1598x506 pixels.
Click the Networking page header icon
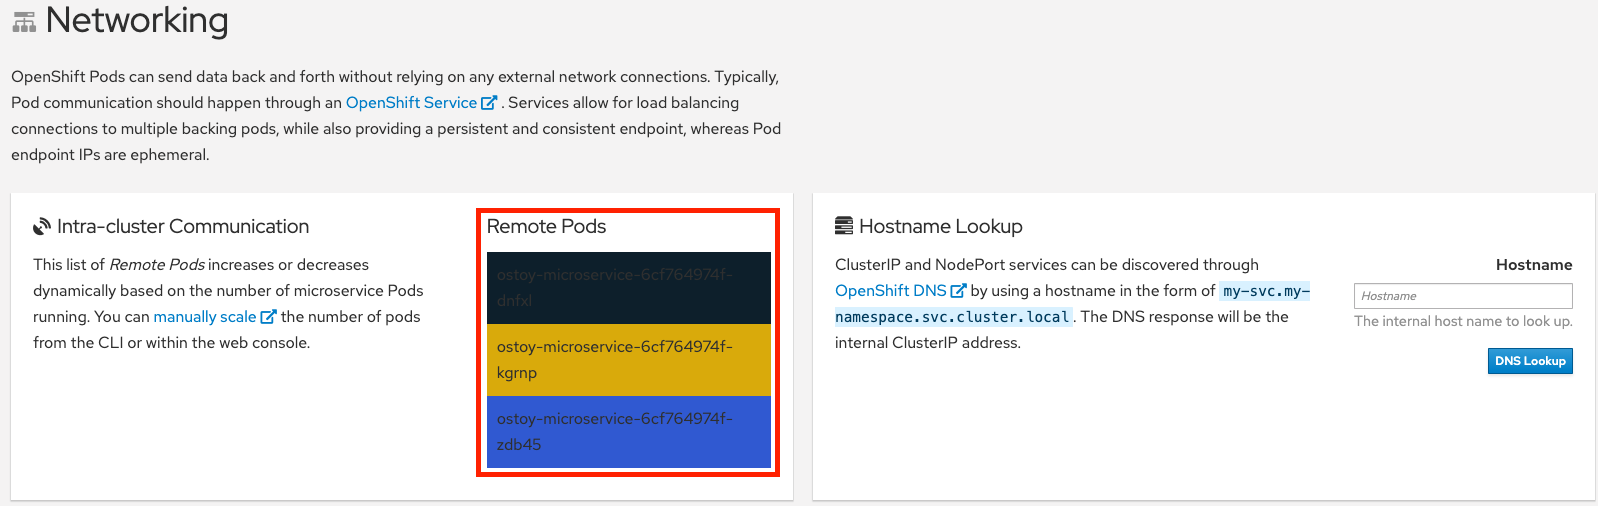pos(24,22)
